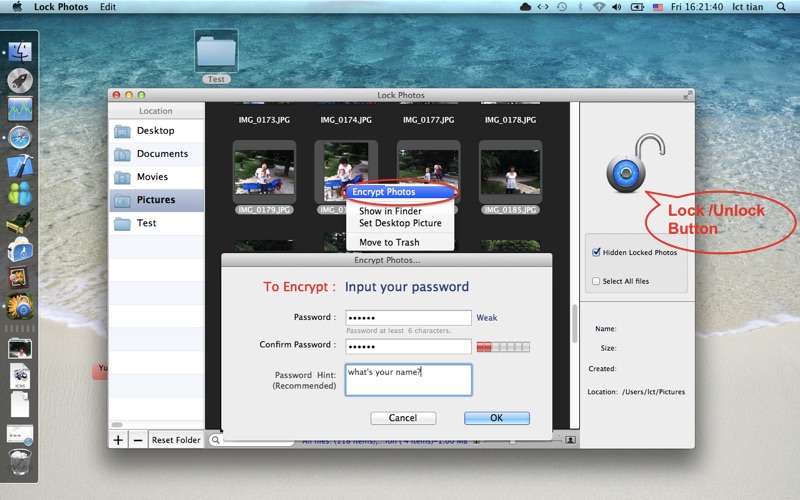Click the Location header in sidebar

156,111
